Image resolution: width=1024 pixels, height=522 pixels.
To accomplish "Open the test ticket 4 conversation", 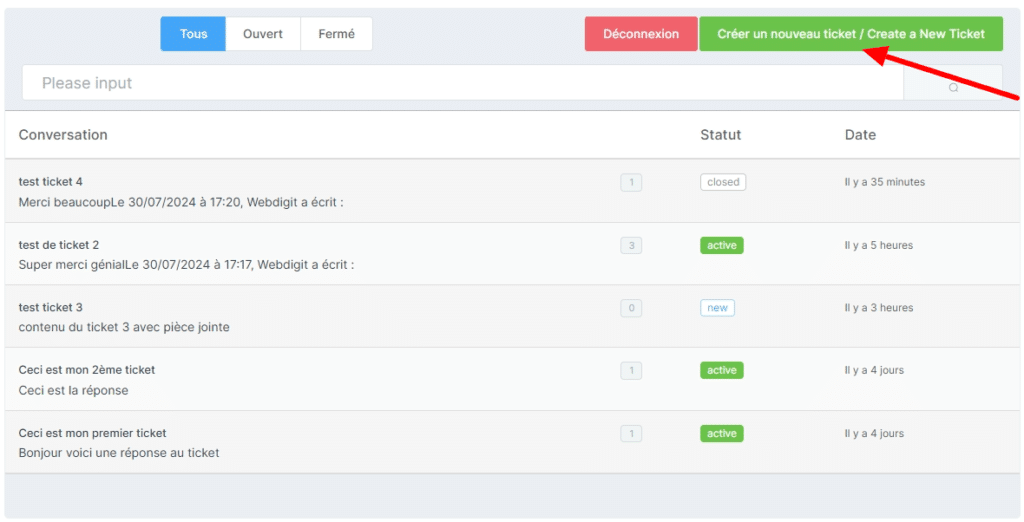I will [51, 182].
